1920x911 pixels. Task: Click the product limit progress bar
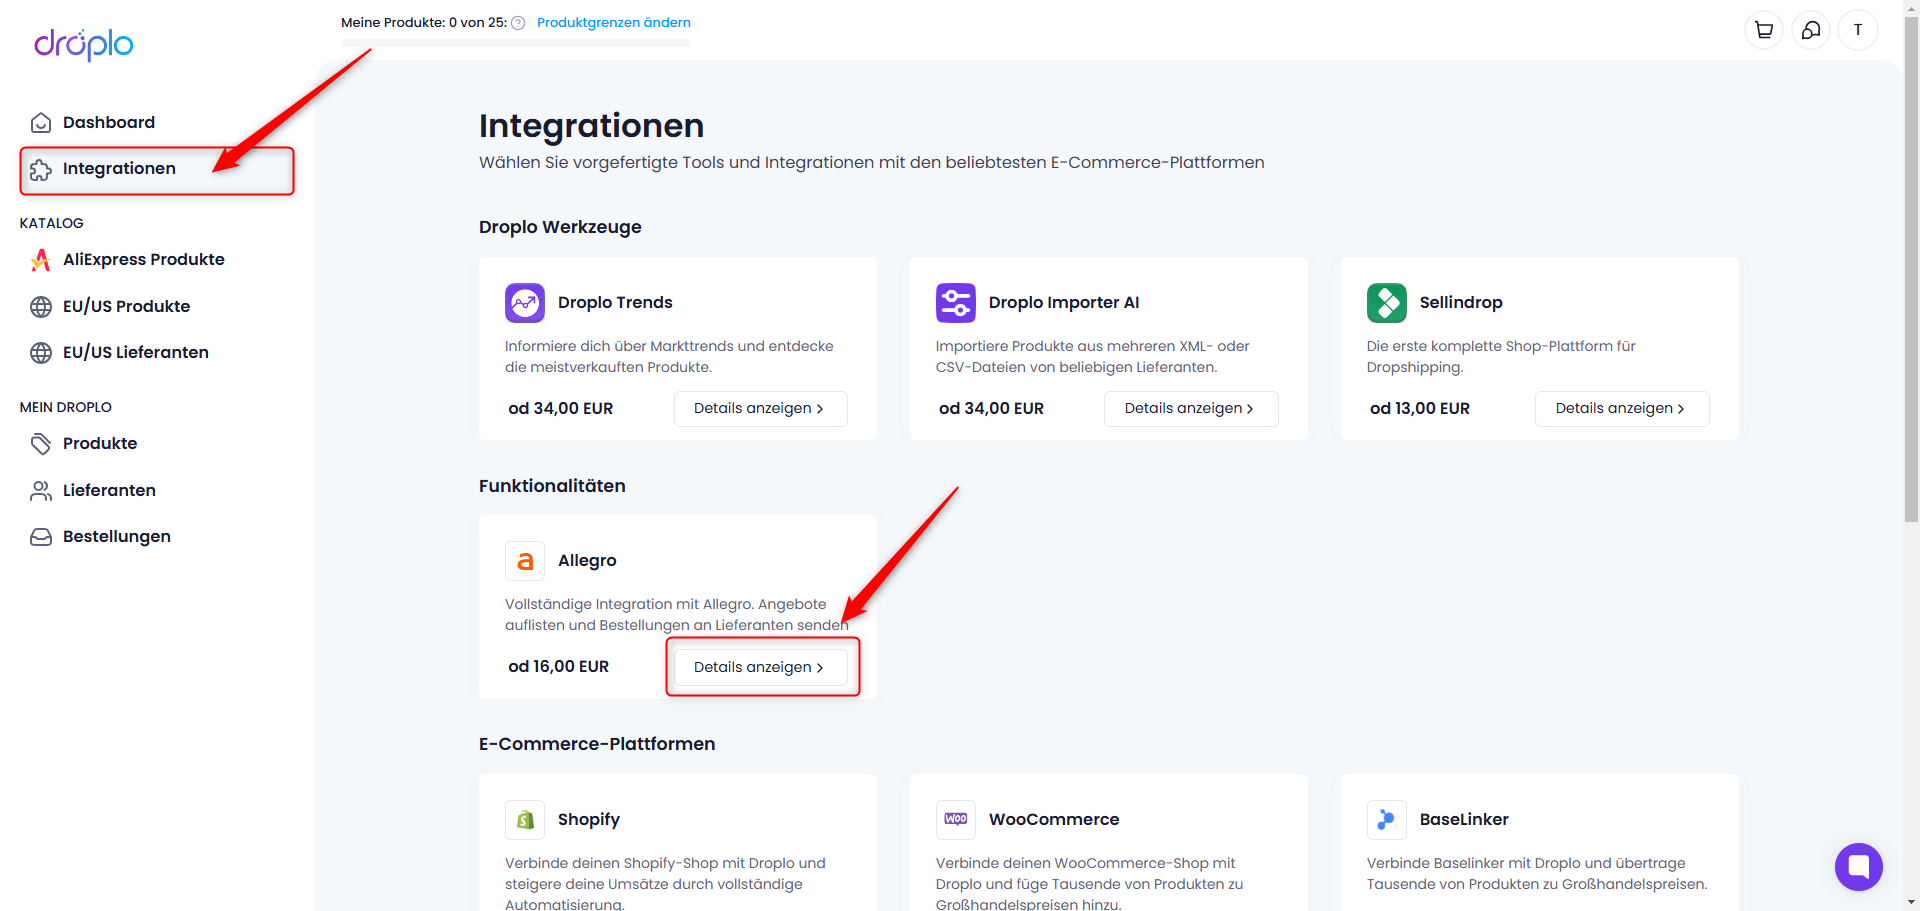click(x=516, y=43)
